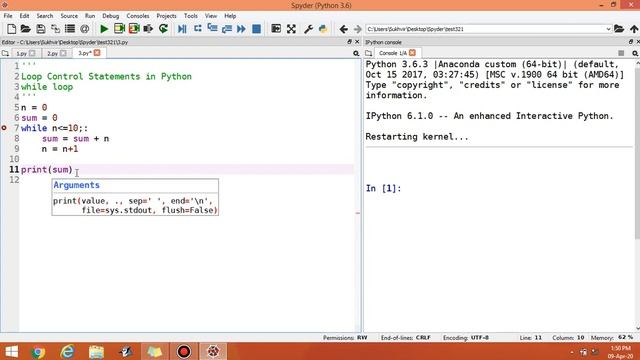Screen dimensions: 640x360
Task: Stop debugging with blue square
Action: pos(256,29)
